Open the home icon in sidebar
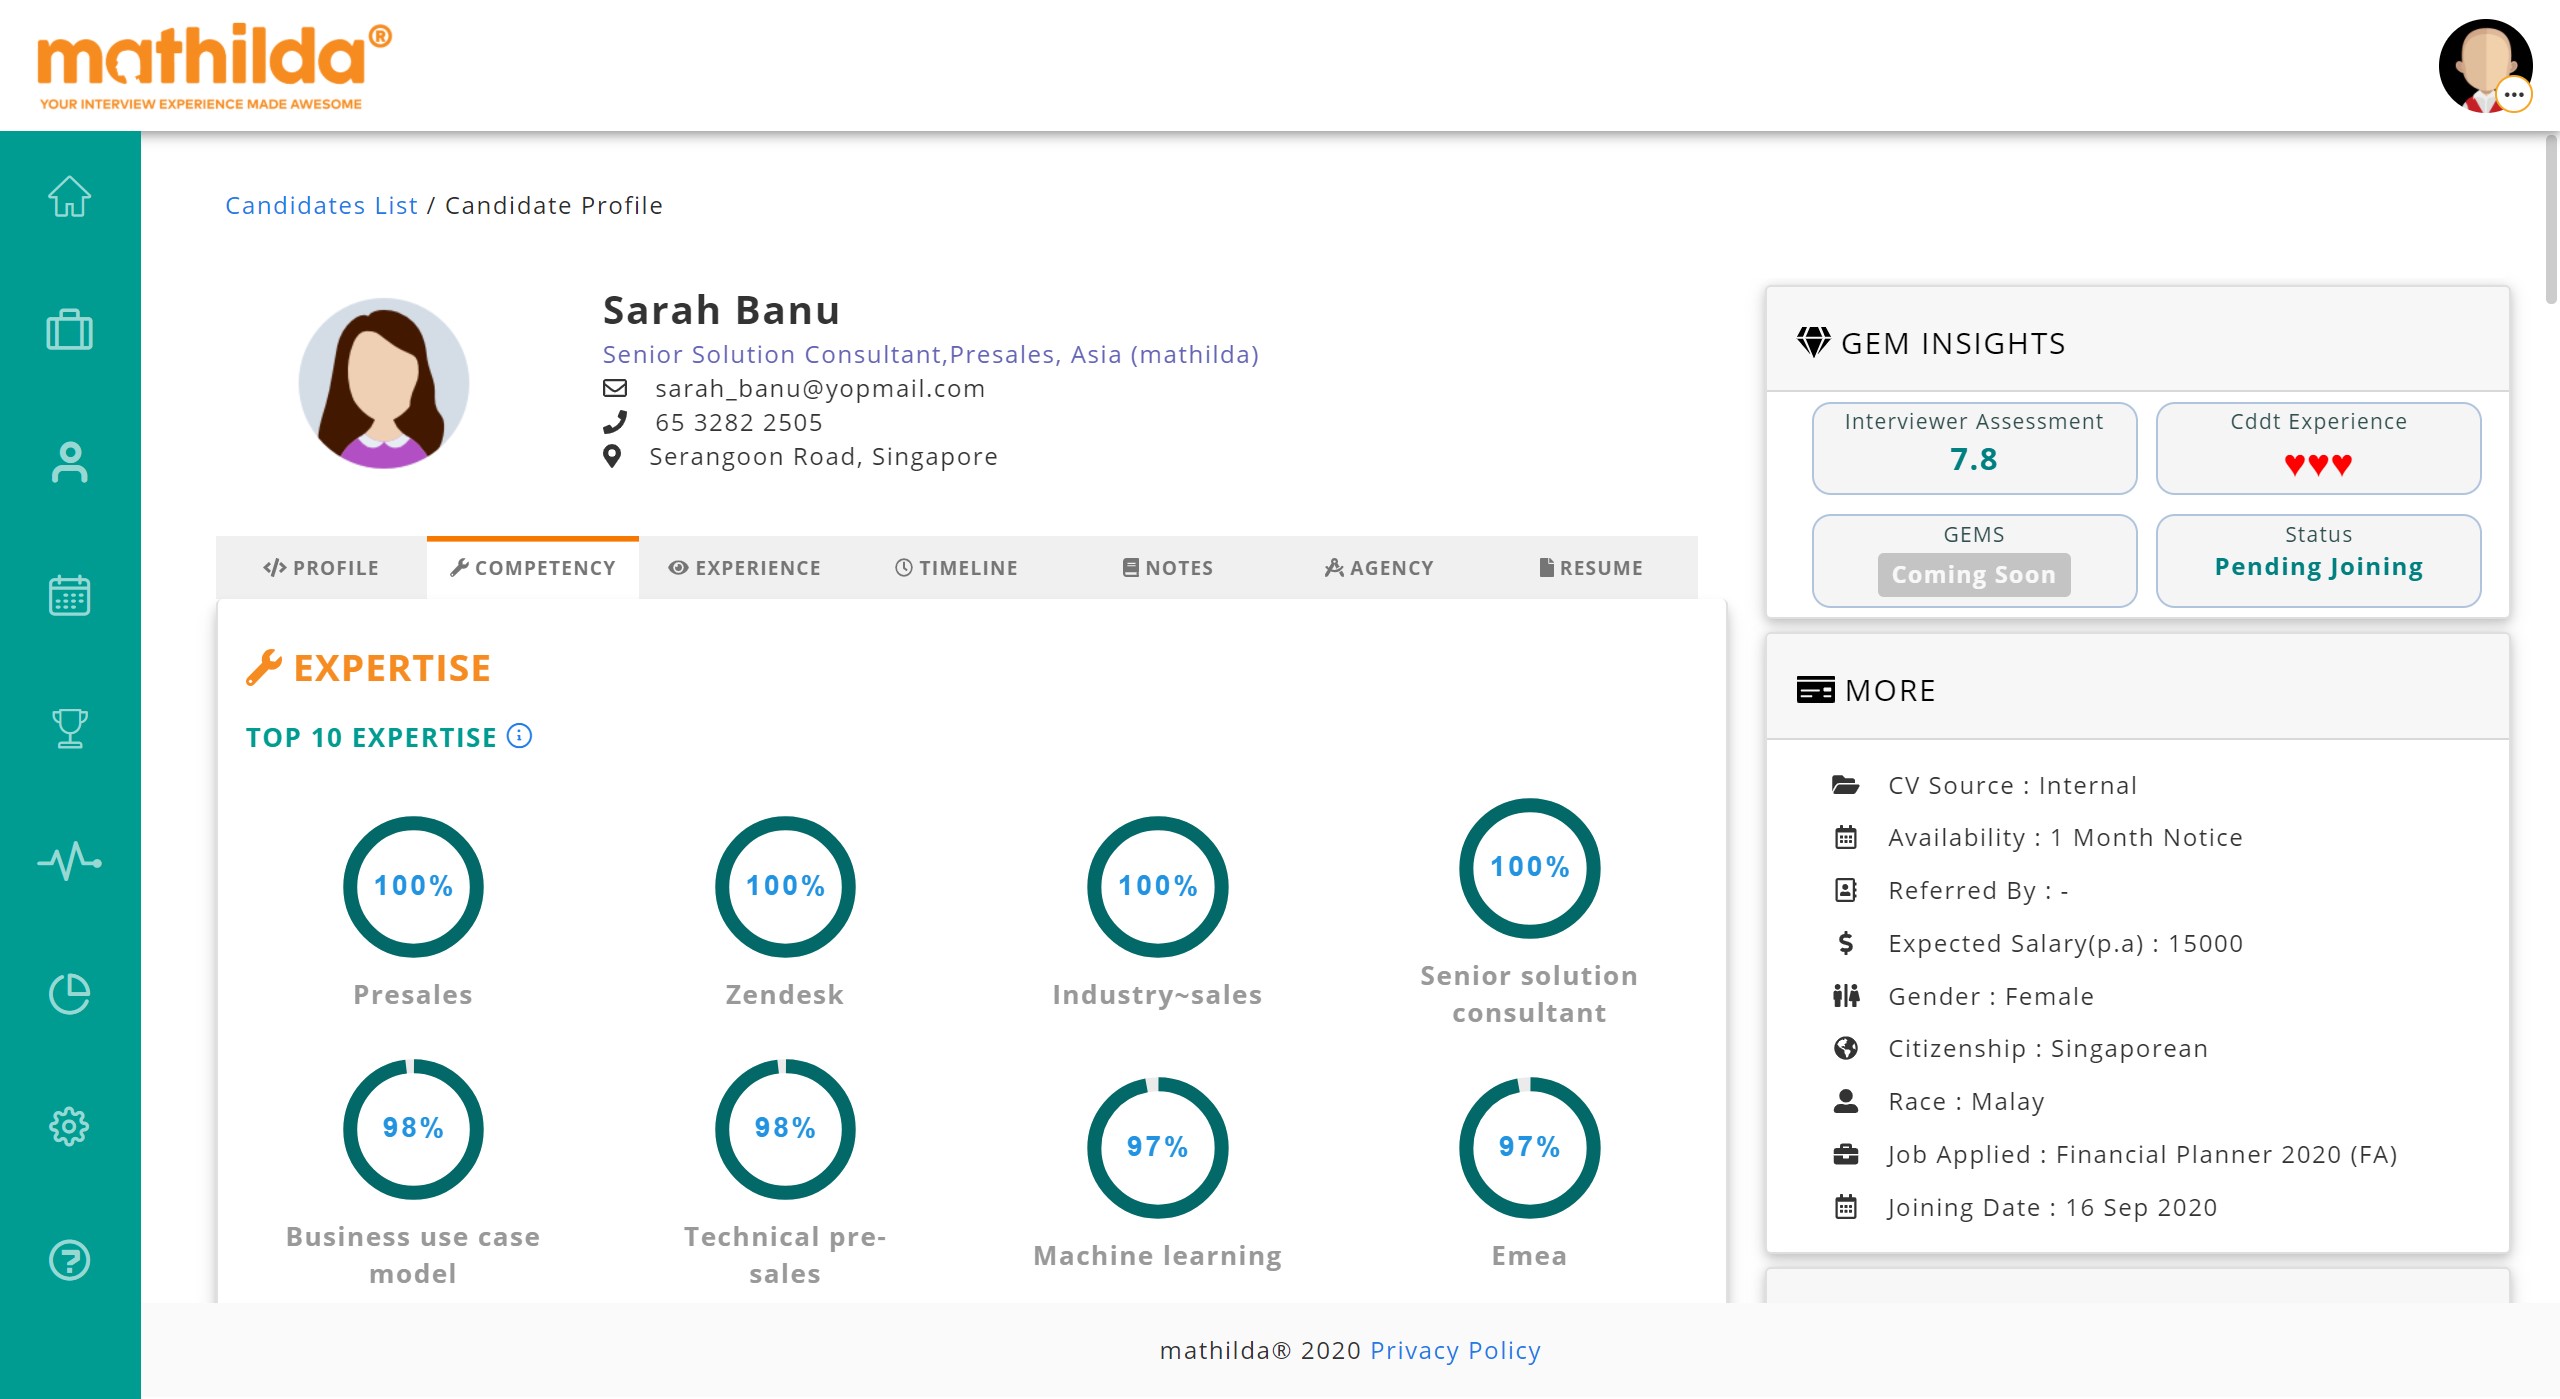The width and height of the screenshot is (2560, 1399). [x=69, y=196]
